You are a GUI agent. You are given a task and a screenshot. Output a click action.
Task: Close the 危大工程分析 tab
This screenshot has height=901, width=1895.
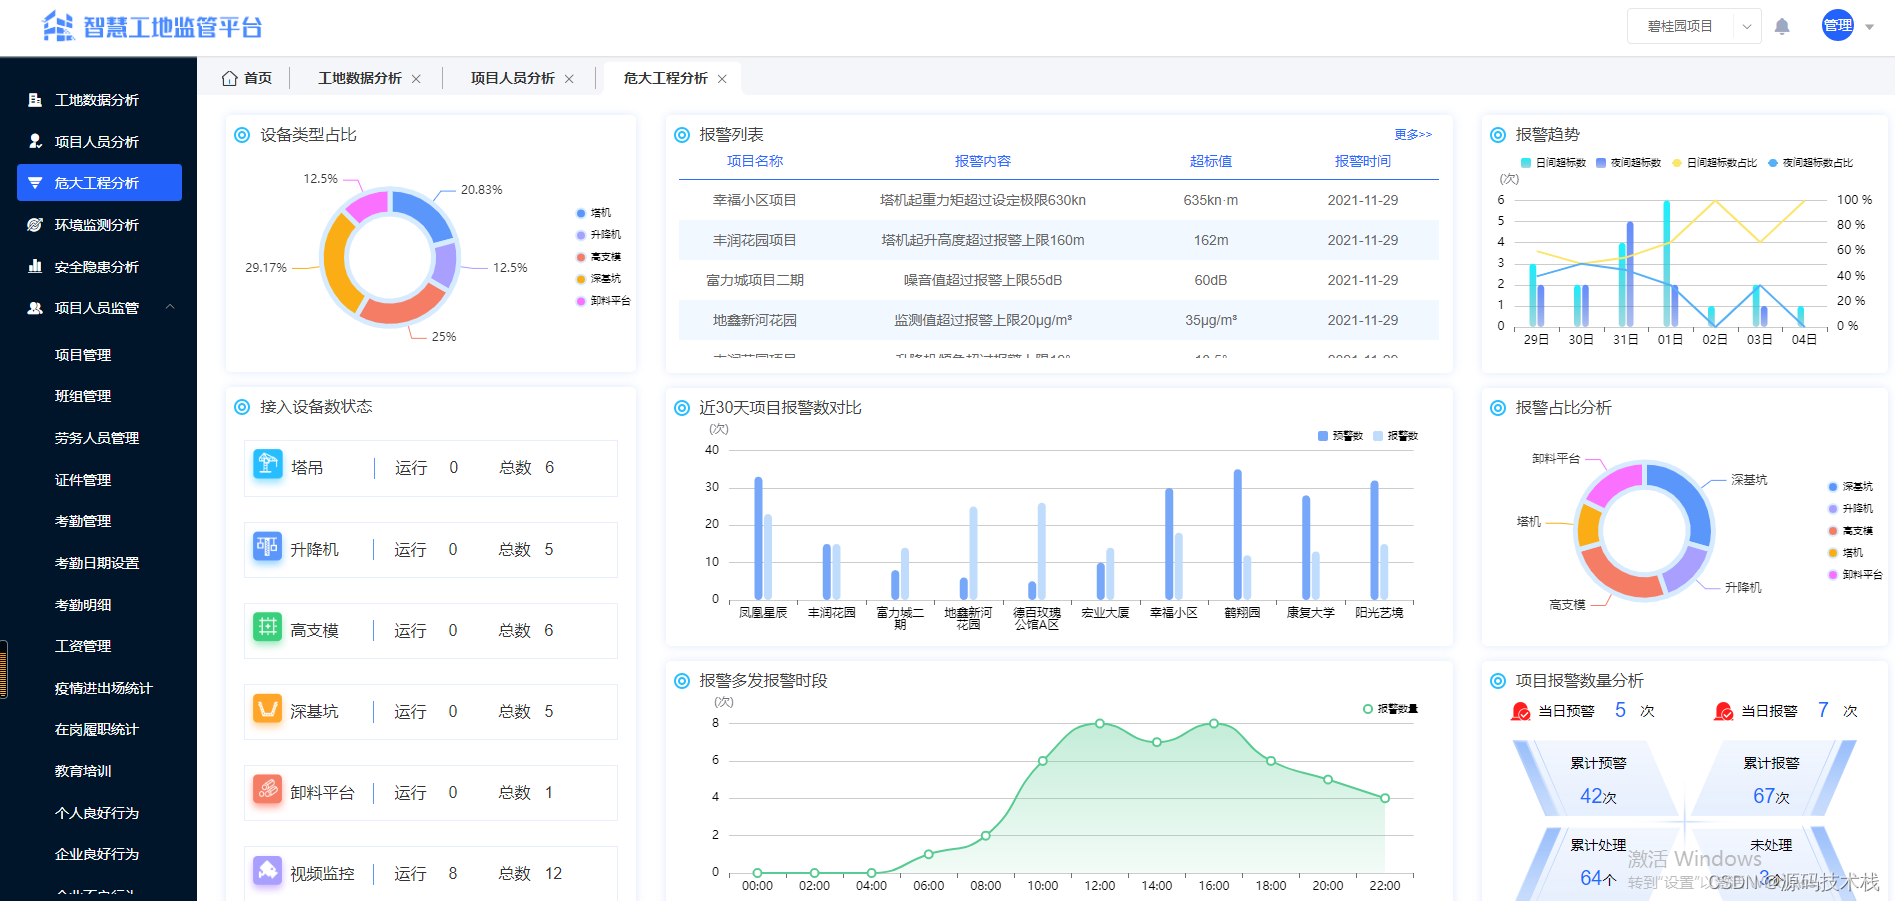722,79
